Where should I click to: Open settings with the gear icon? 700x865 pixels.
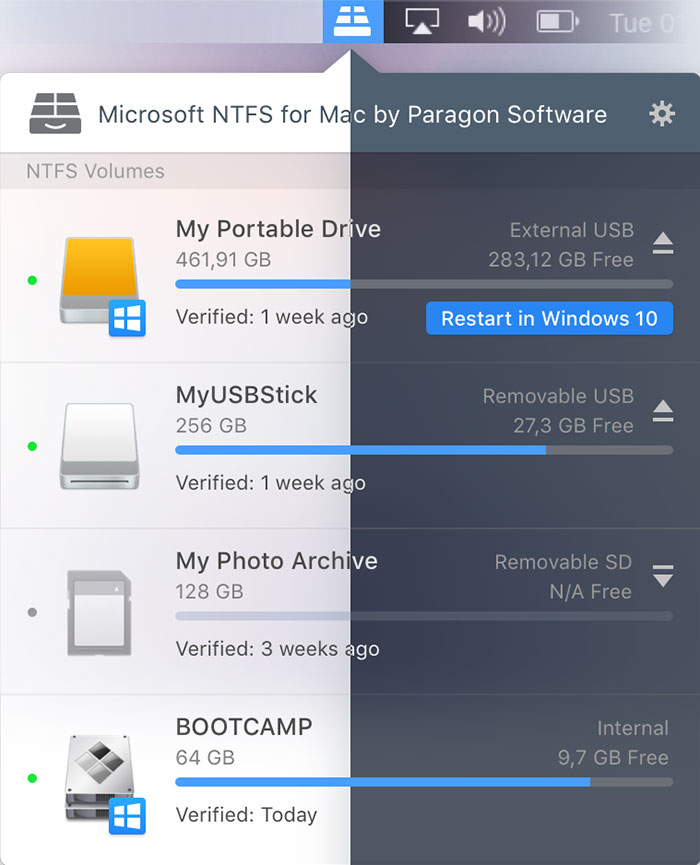click(x=661, y=114)
